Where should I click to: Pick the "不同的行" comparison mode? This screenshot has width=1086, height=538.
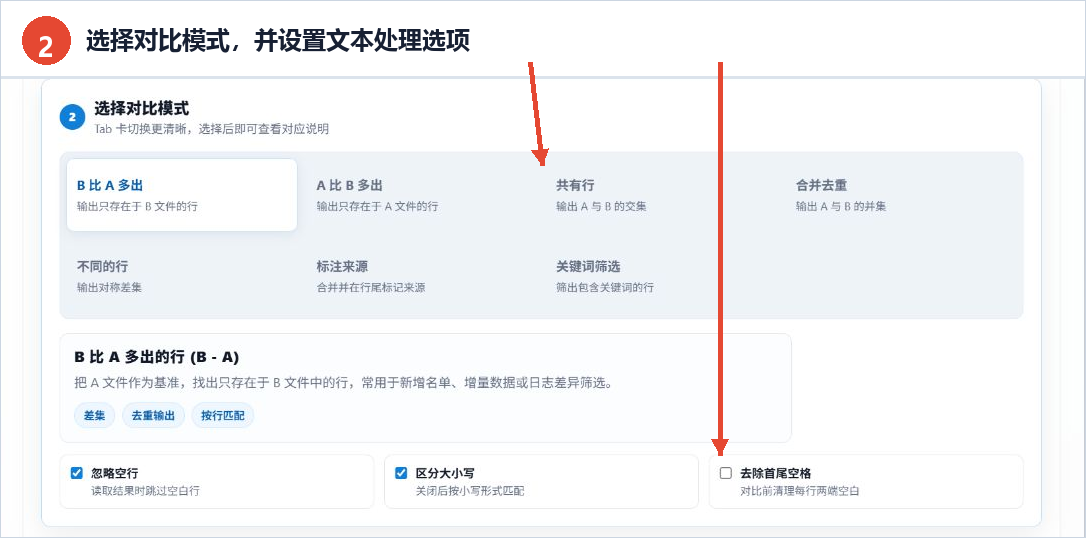click(181, 276)
